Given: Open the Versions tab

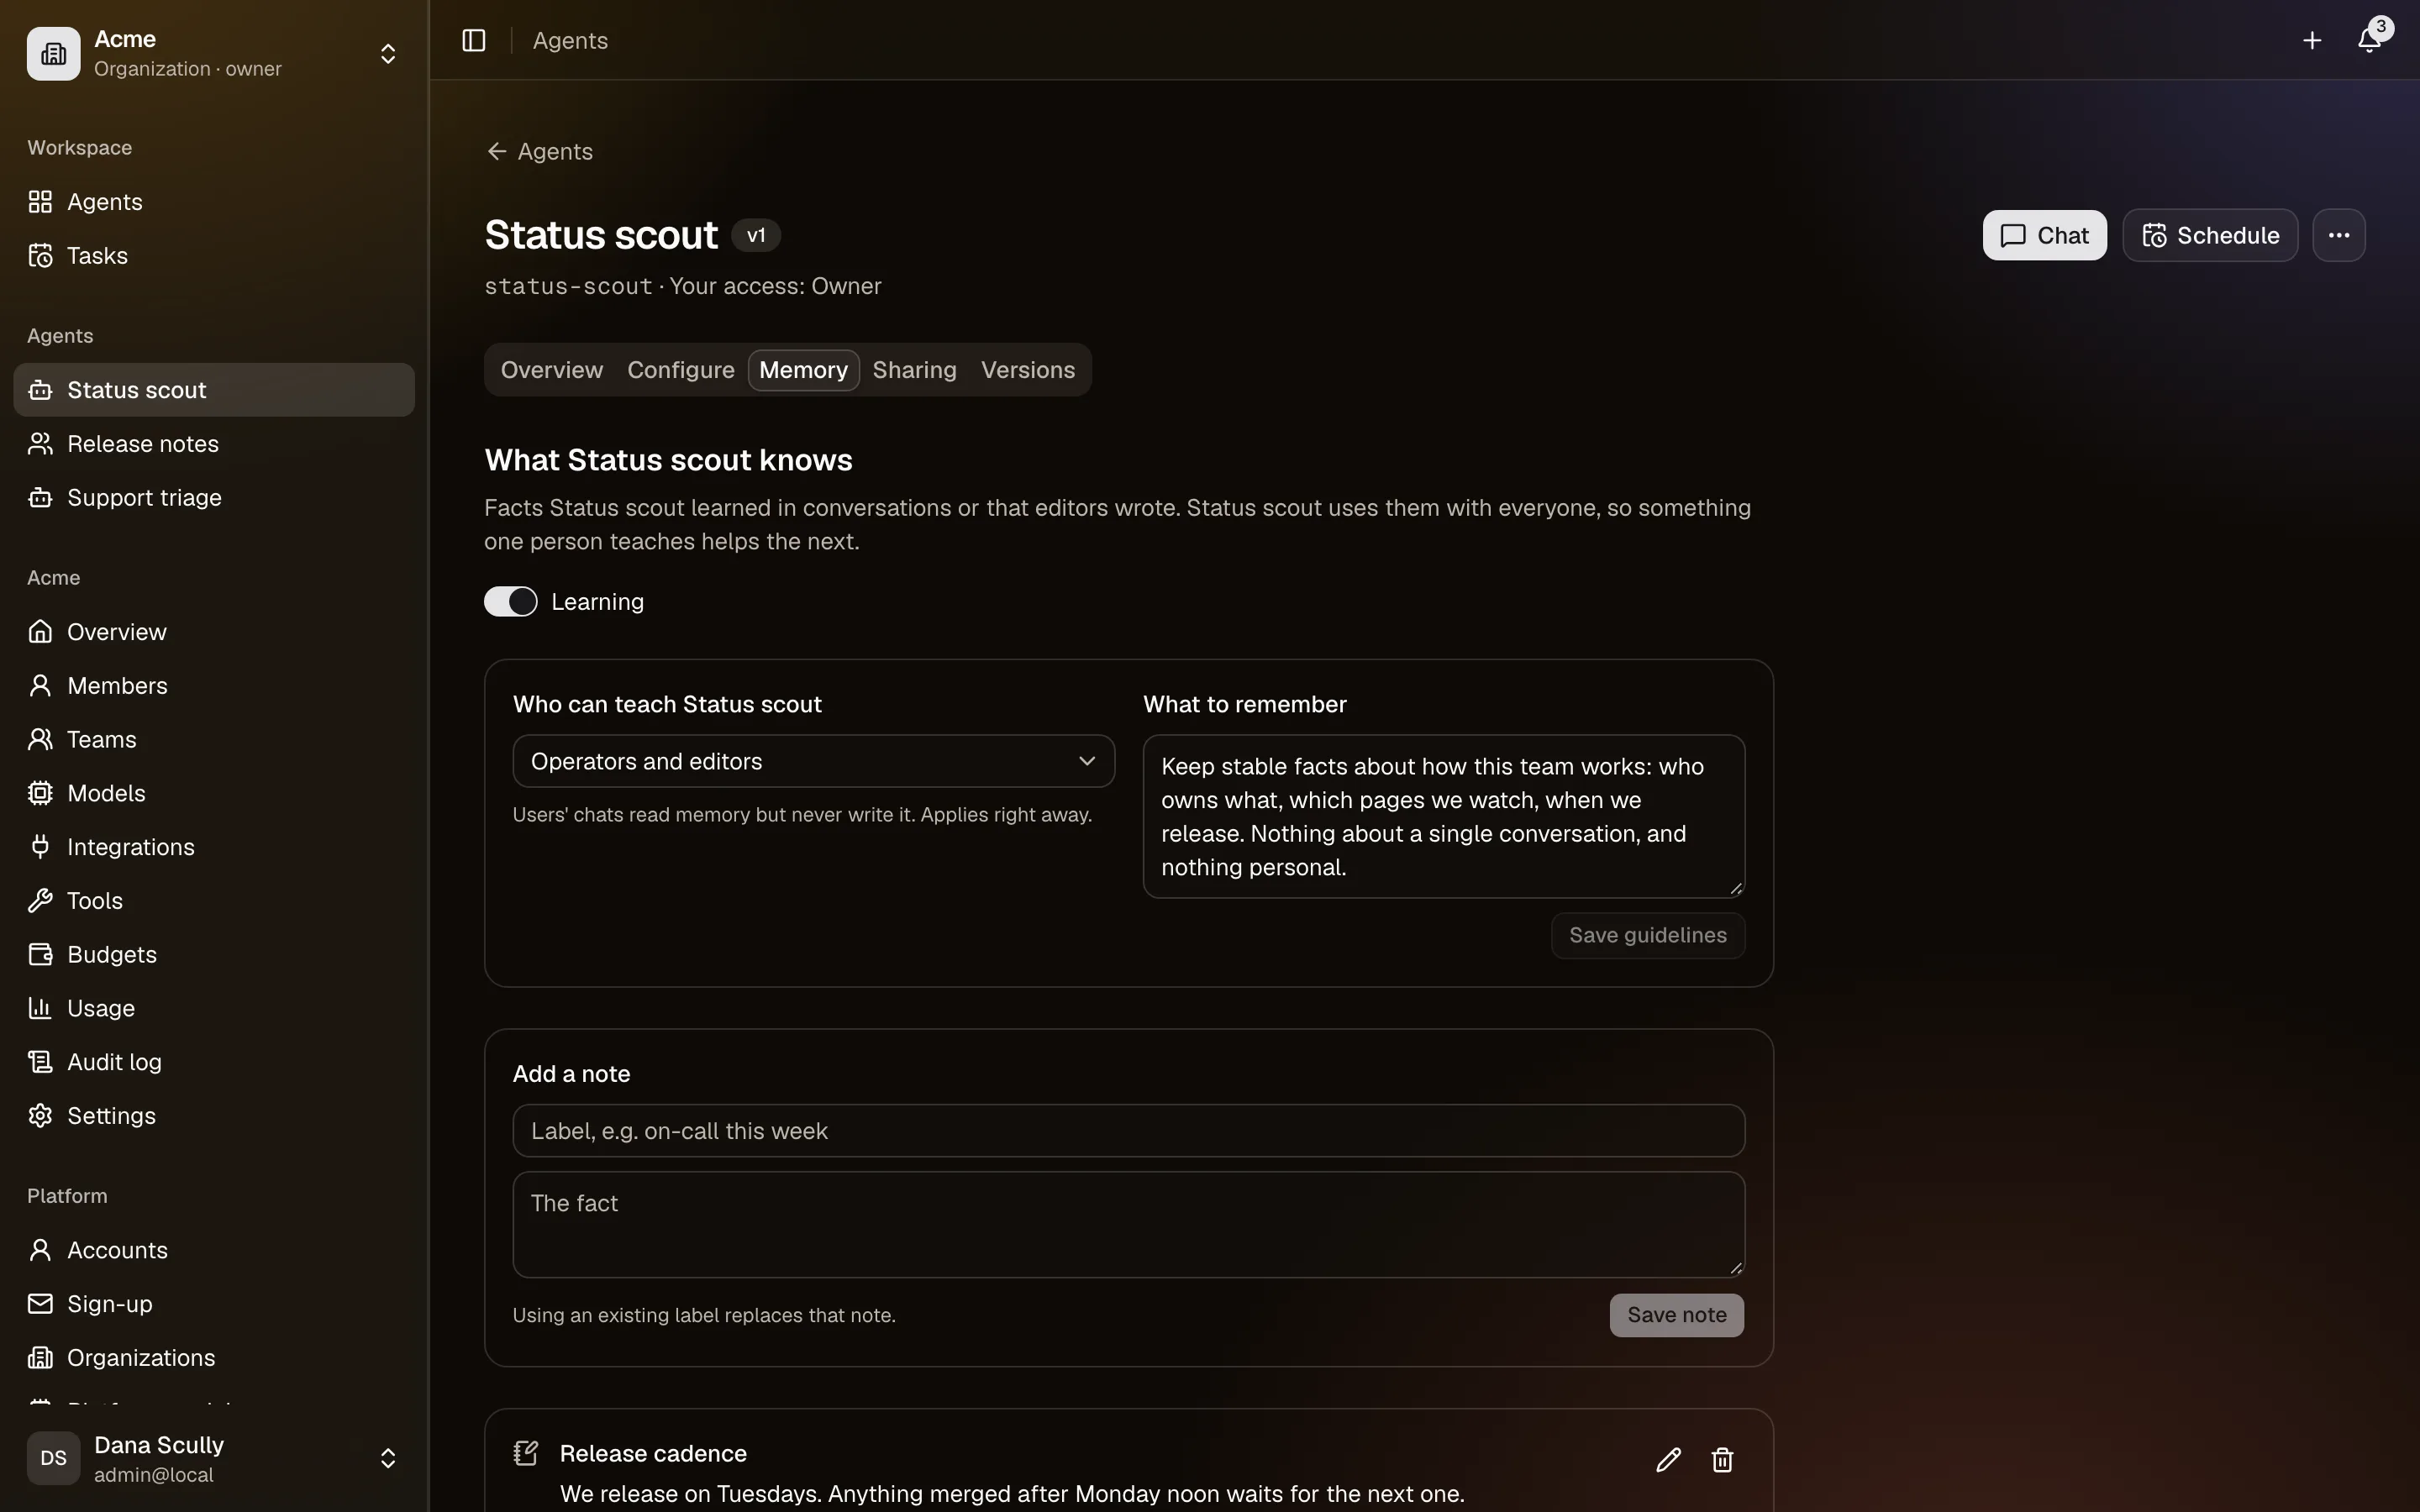Looking at the screenshot, I should (1028, 370).
